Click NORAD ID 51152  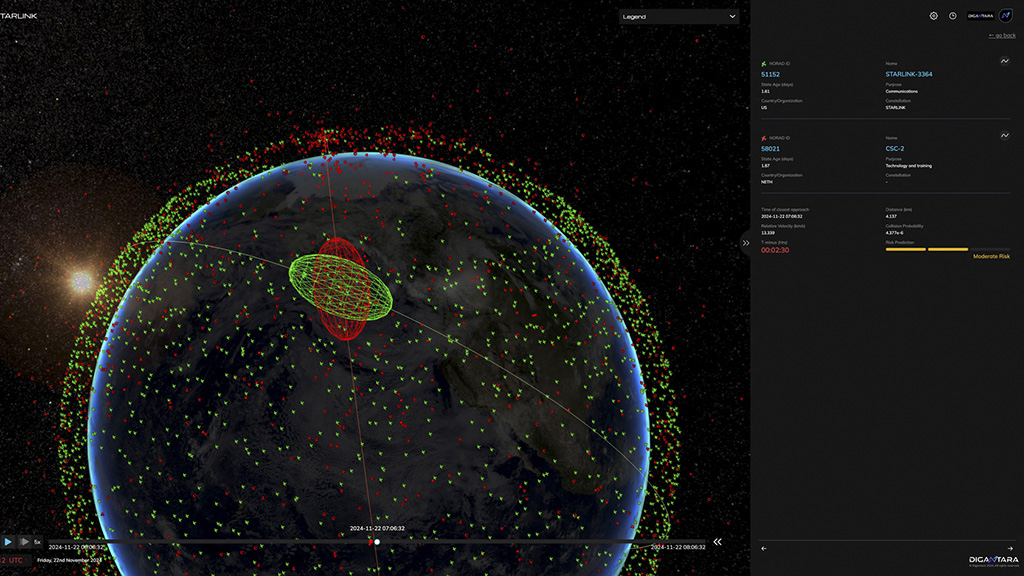click(770, 74)
